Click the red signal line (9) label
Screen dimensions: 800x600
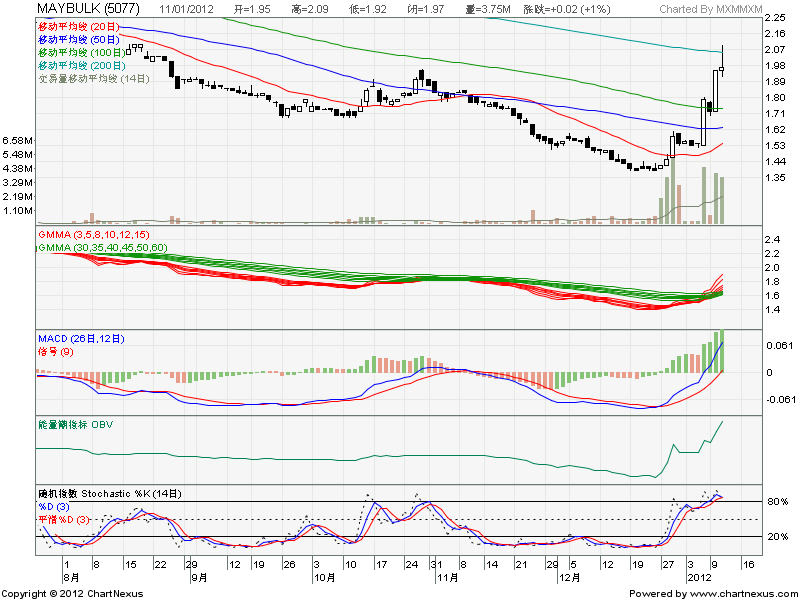click(55, 352)
